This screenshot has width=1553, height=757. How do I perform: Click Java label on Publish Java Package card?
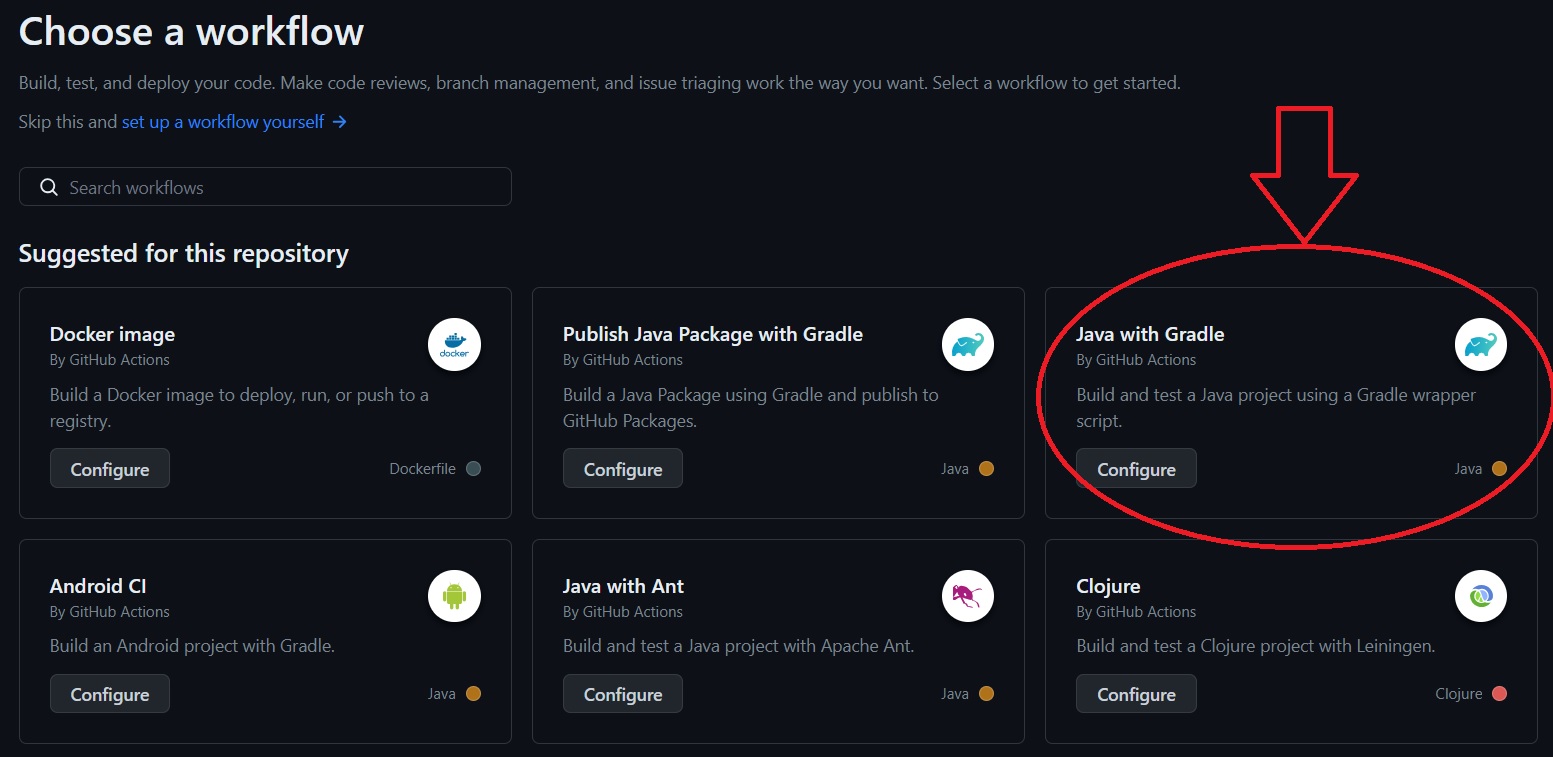(955, 468)
